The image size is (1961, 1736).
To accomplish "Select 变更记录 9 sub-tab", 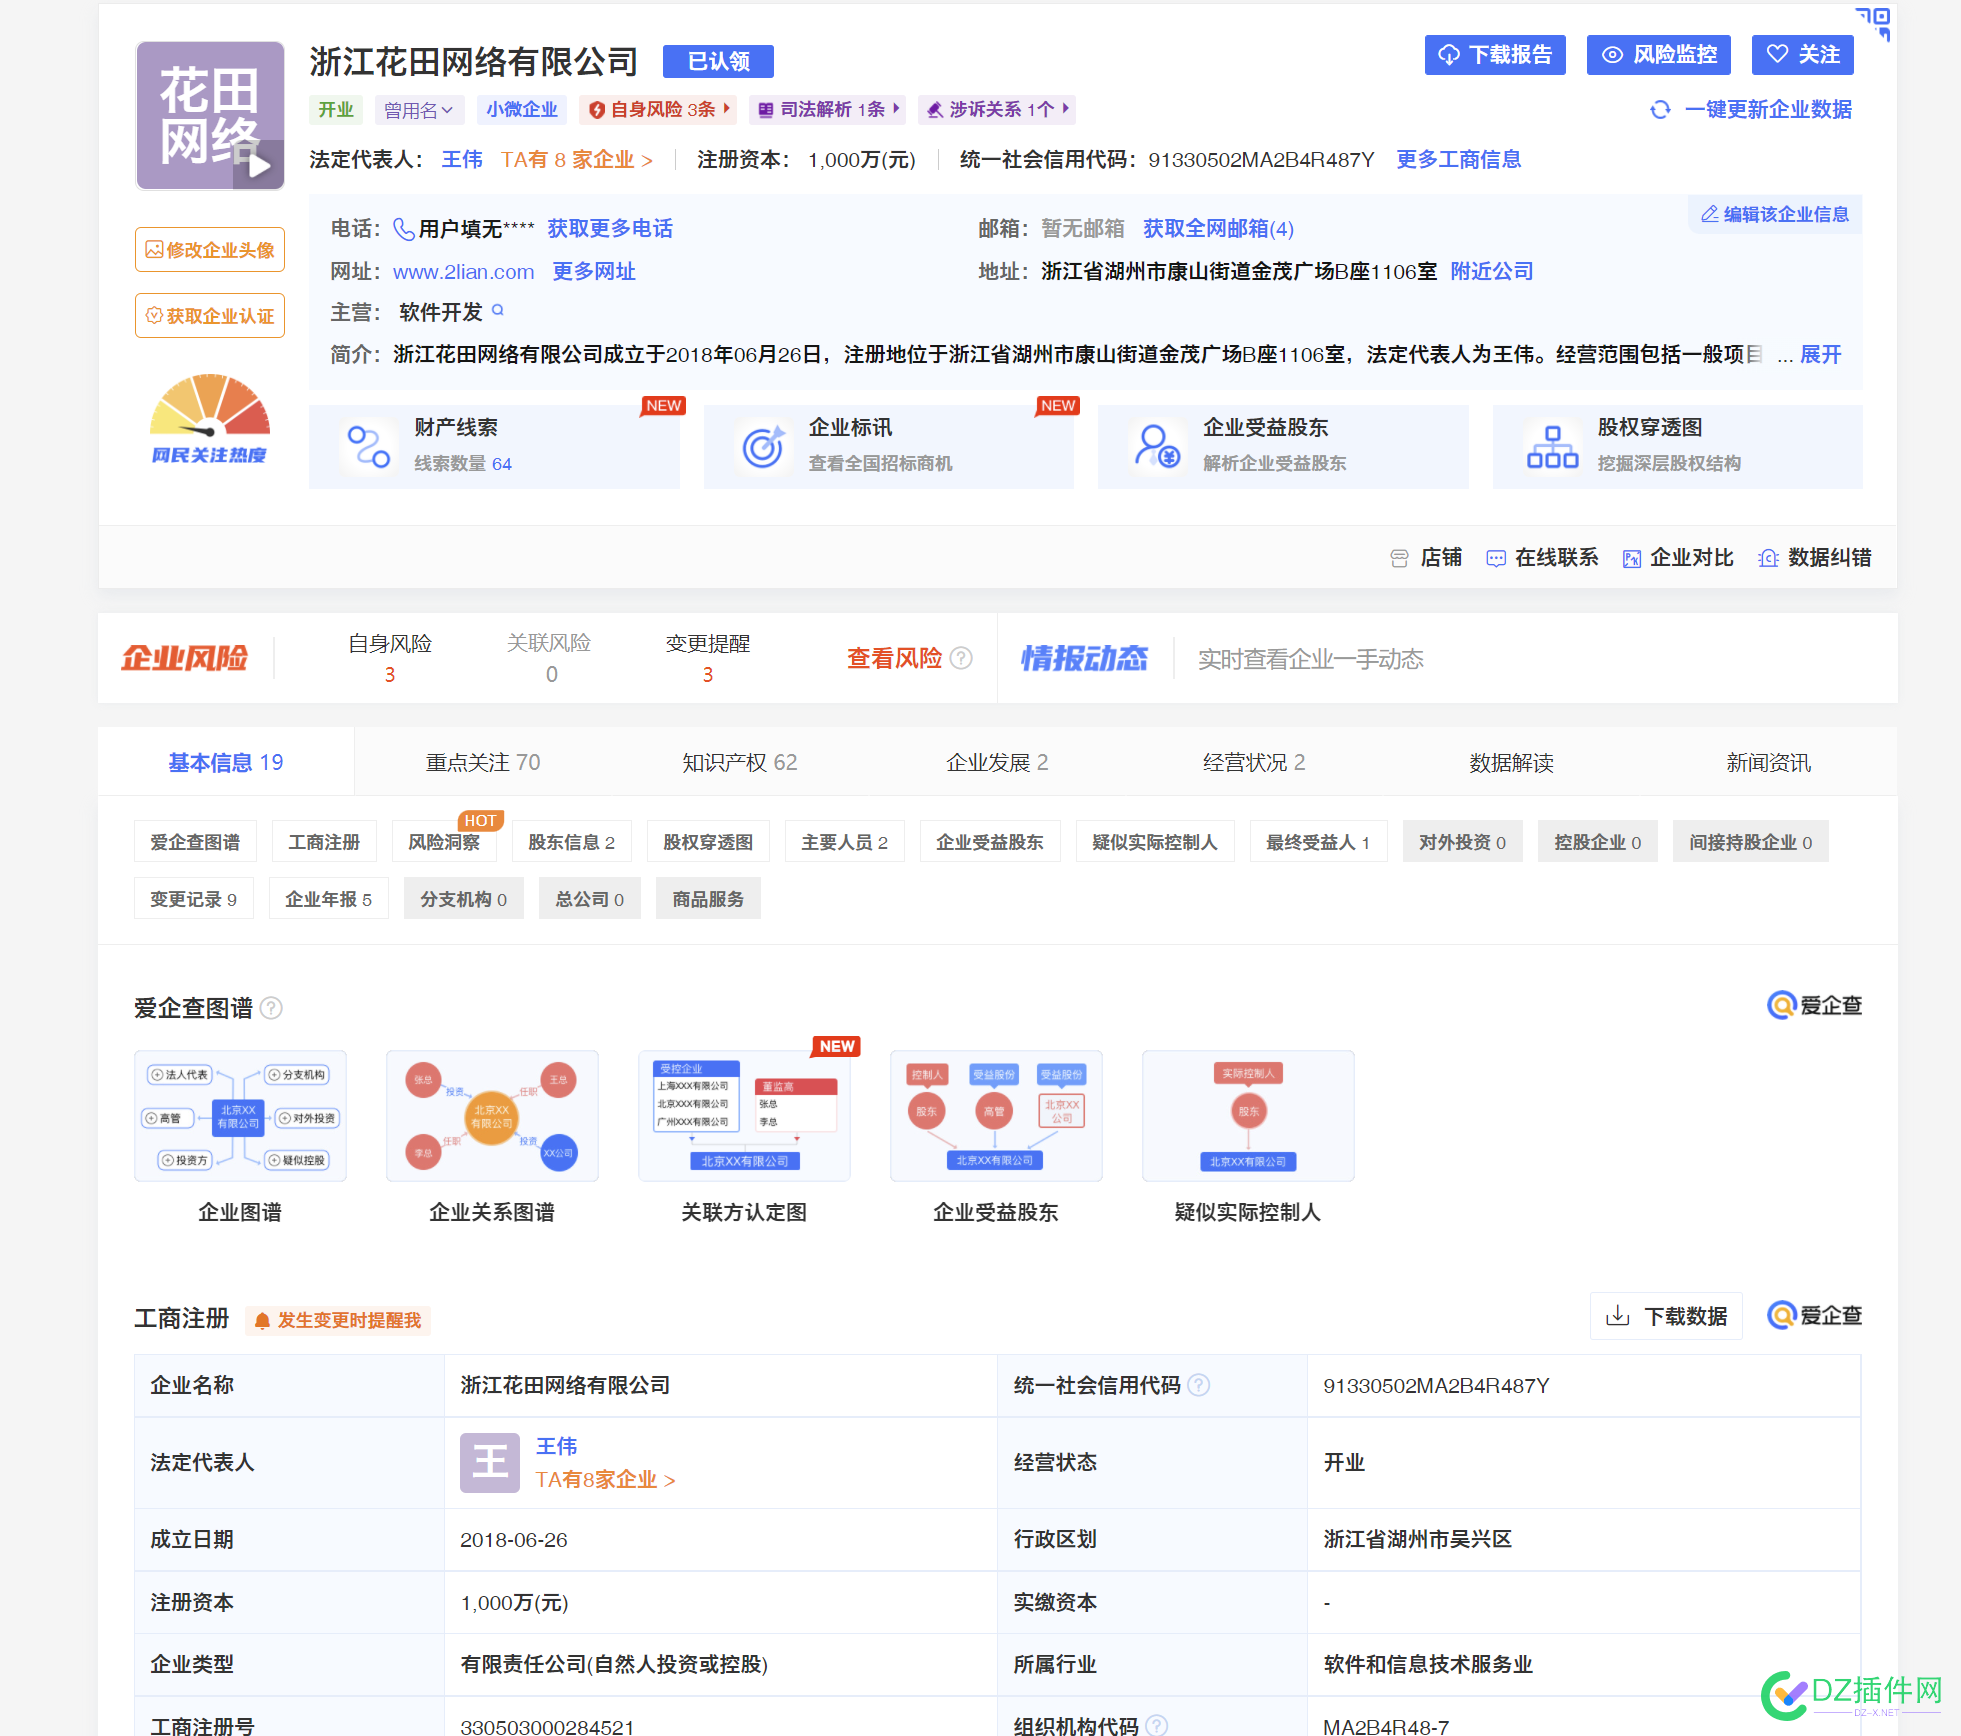I will tap(194, 899).
